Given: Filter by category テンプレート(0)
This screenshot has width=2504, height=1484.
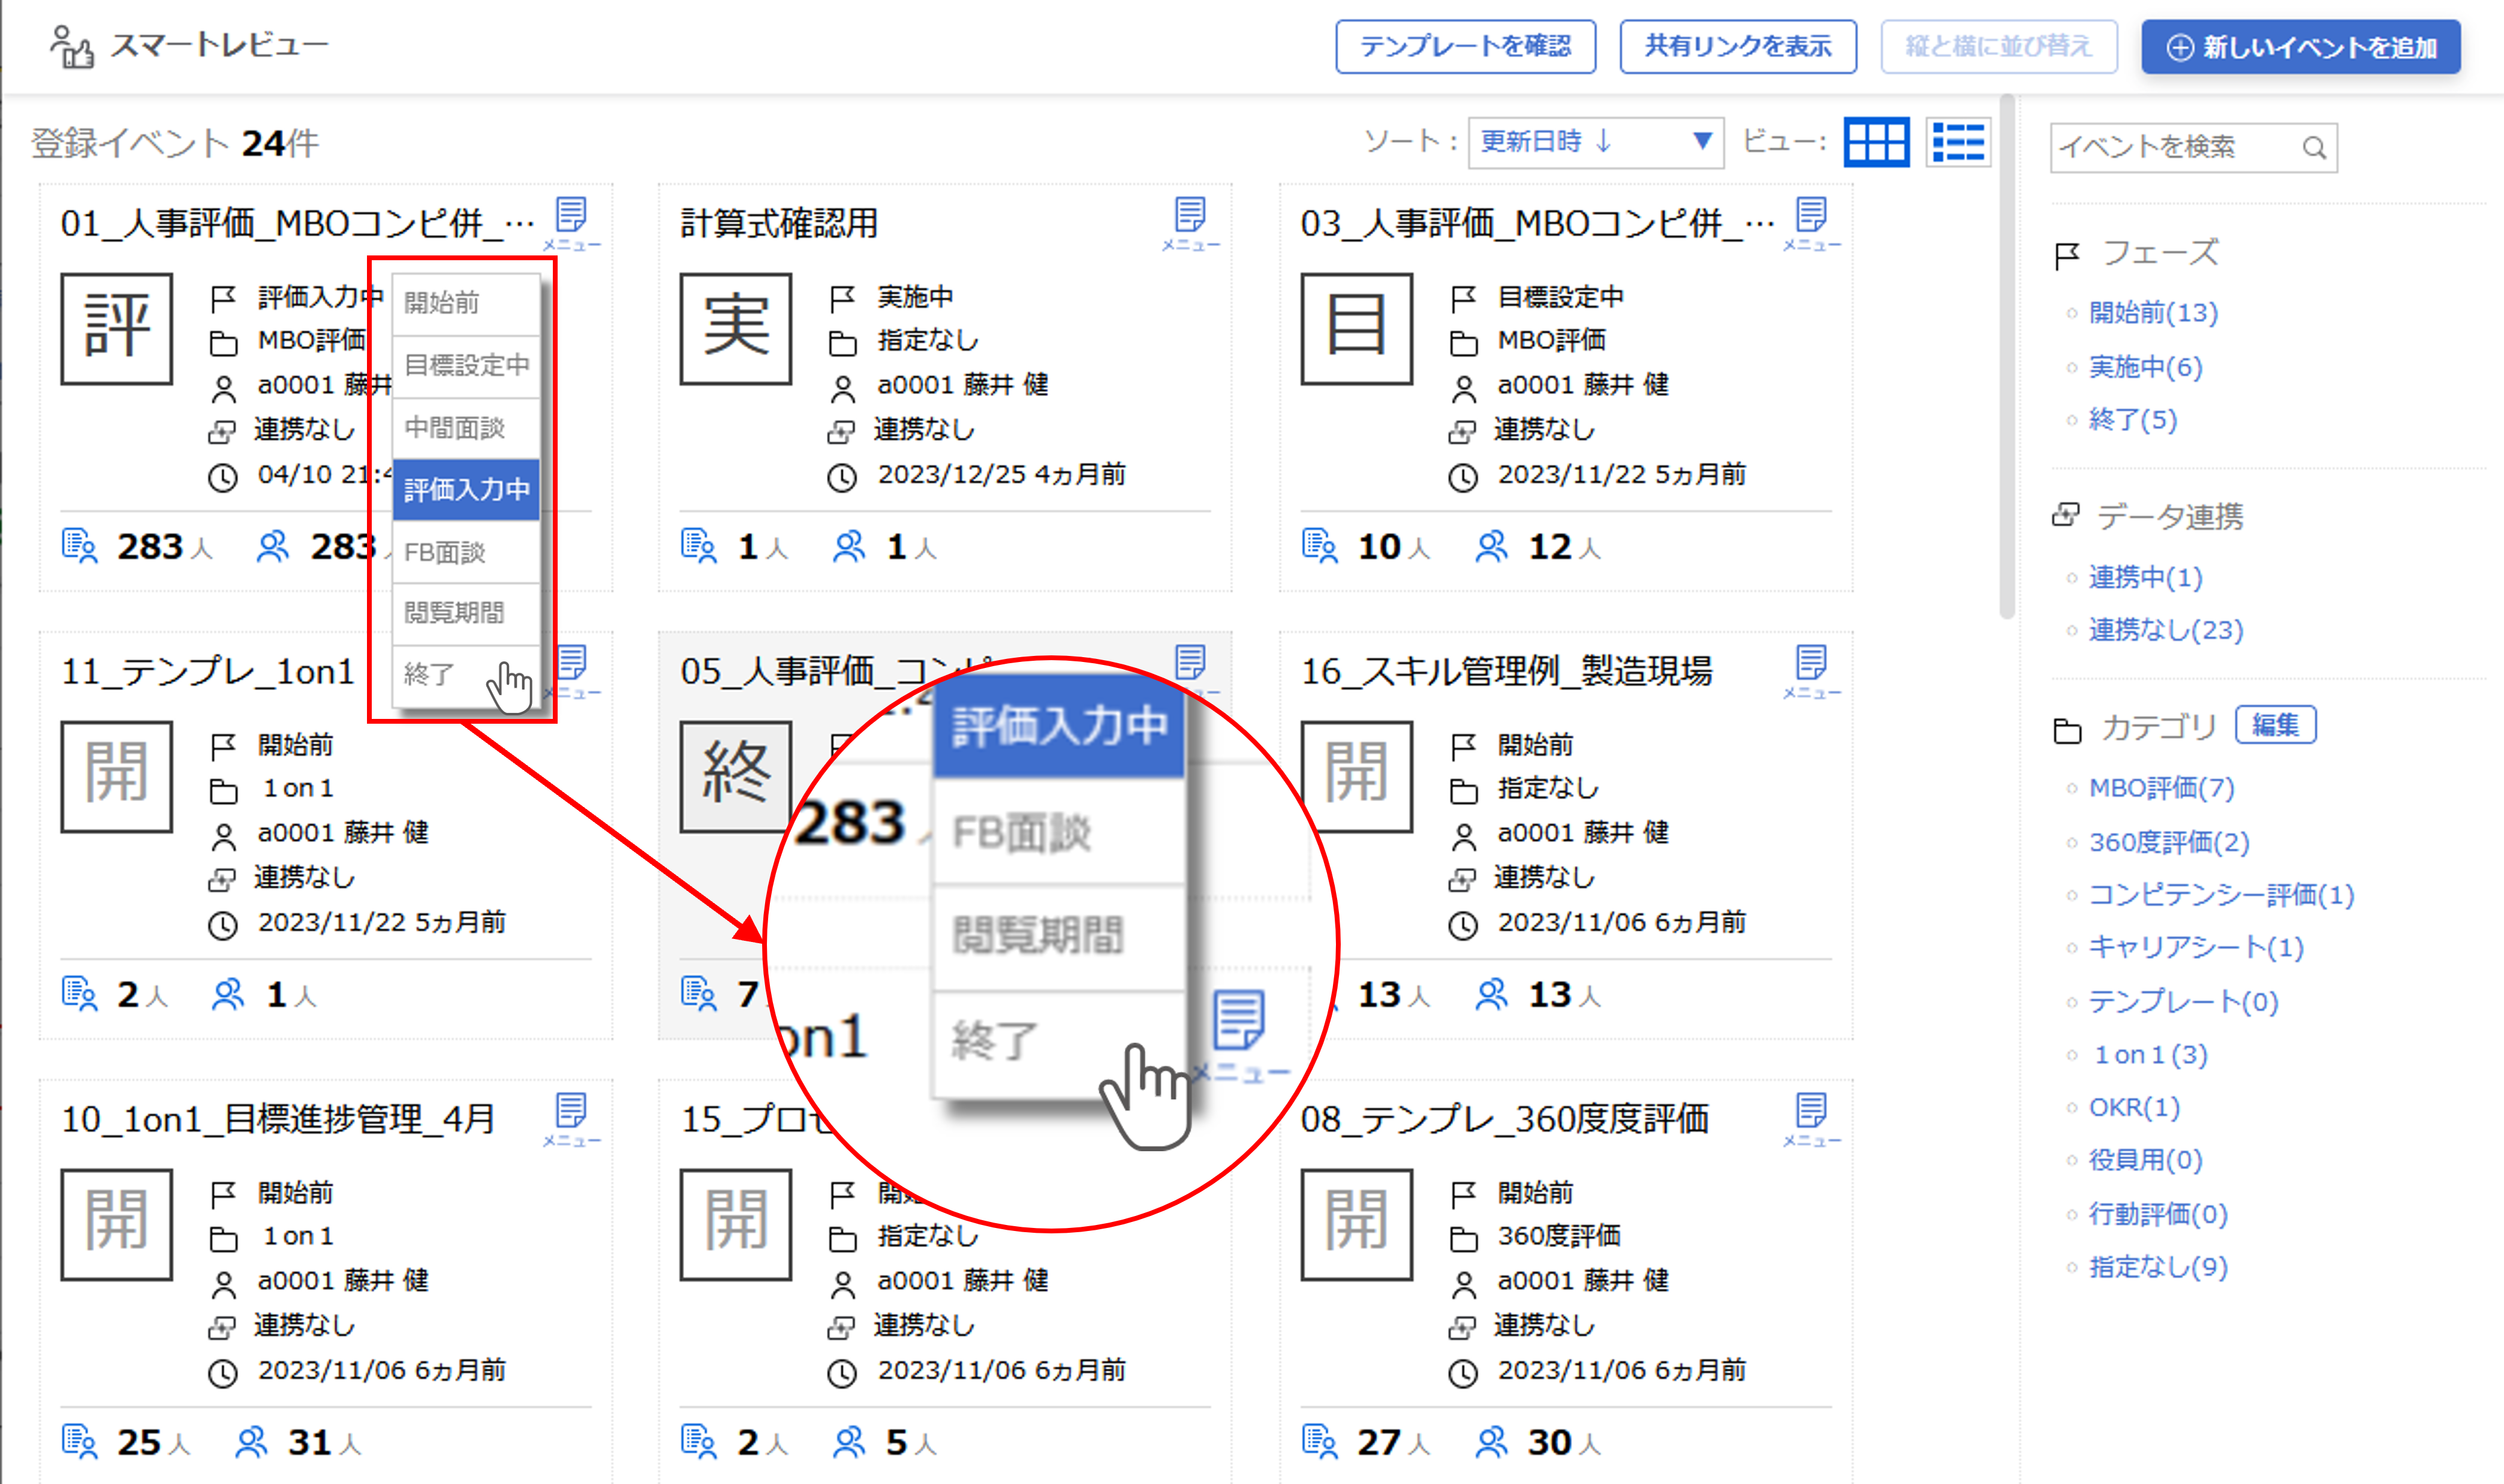Looking at the screenshot, I should click(2183, 1001).
